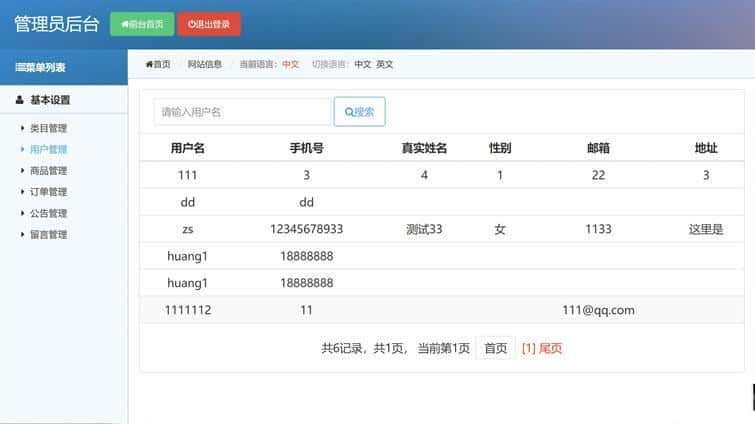
Task: Click the 首页 pagination button
Action: 495,348
